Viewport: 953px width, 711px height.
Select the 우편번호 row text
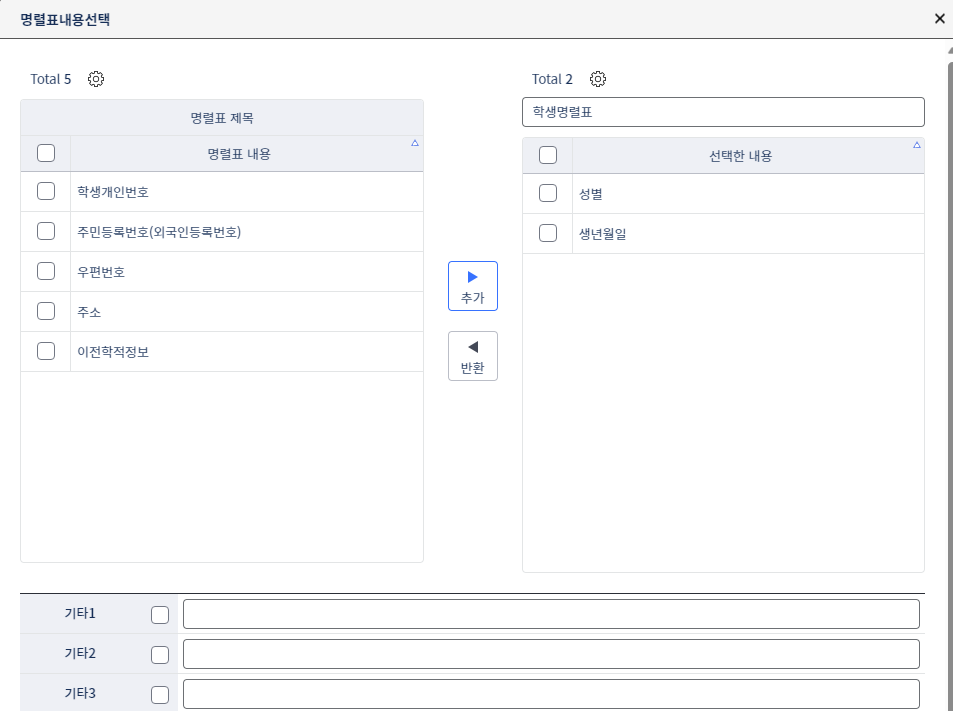pyautogui.click(x=101, y=272)
